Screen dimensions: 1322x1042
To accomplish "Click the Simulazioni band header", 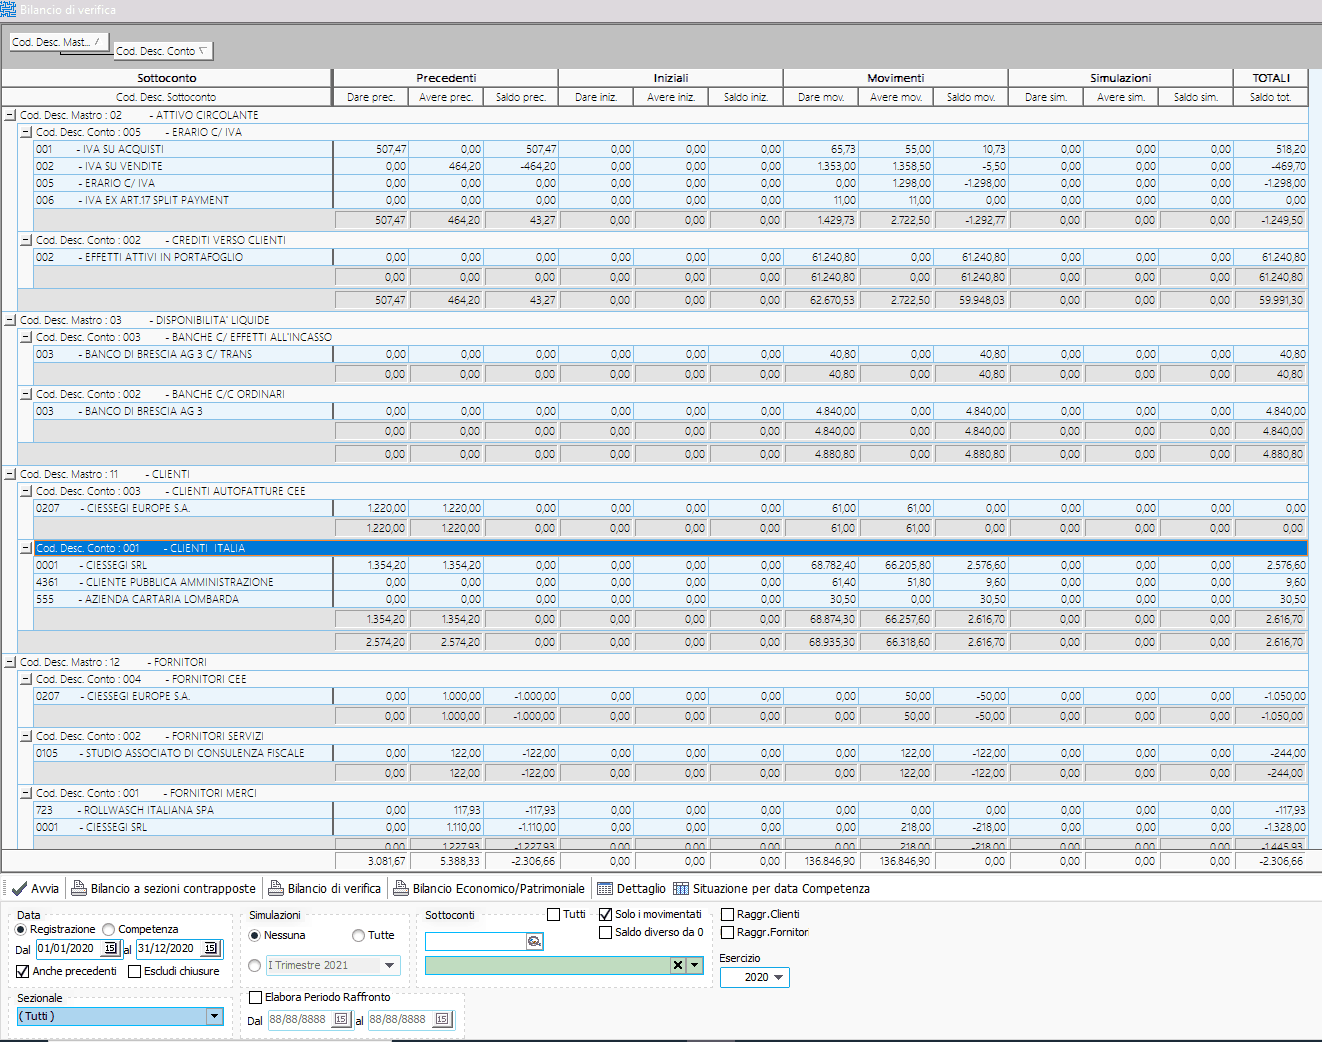I will coord(1121,78).
